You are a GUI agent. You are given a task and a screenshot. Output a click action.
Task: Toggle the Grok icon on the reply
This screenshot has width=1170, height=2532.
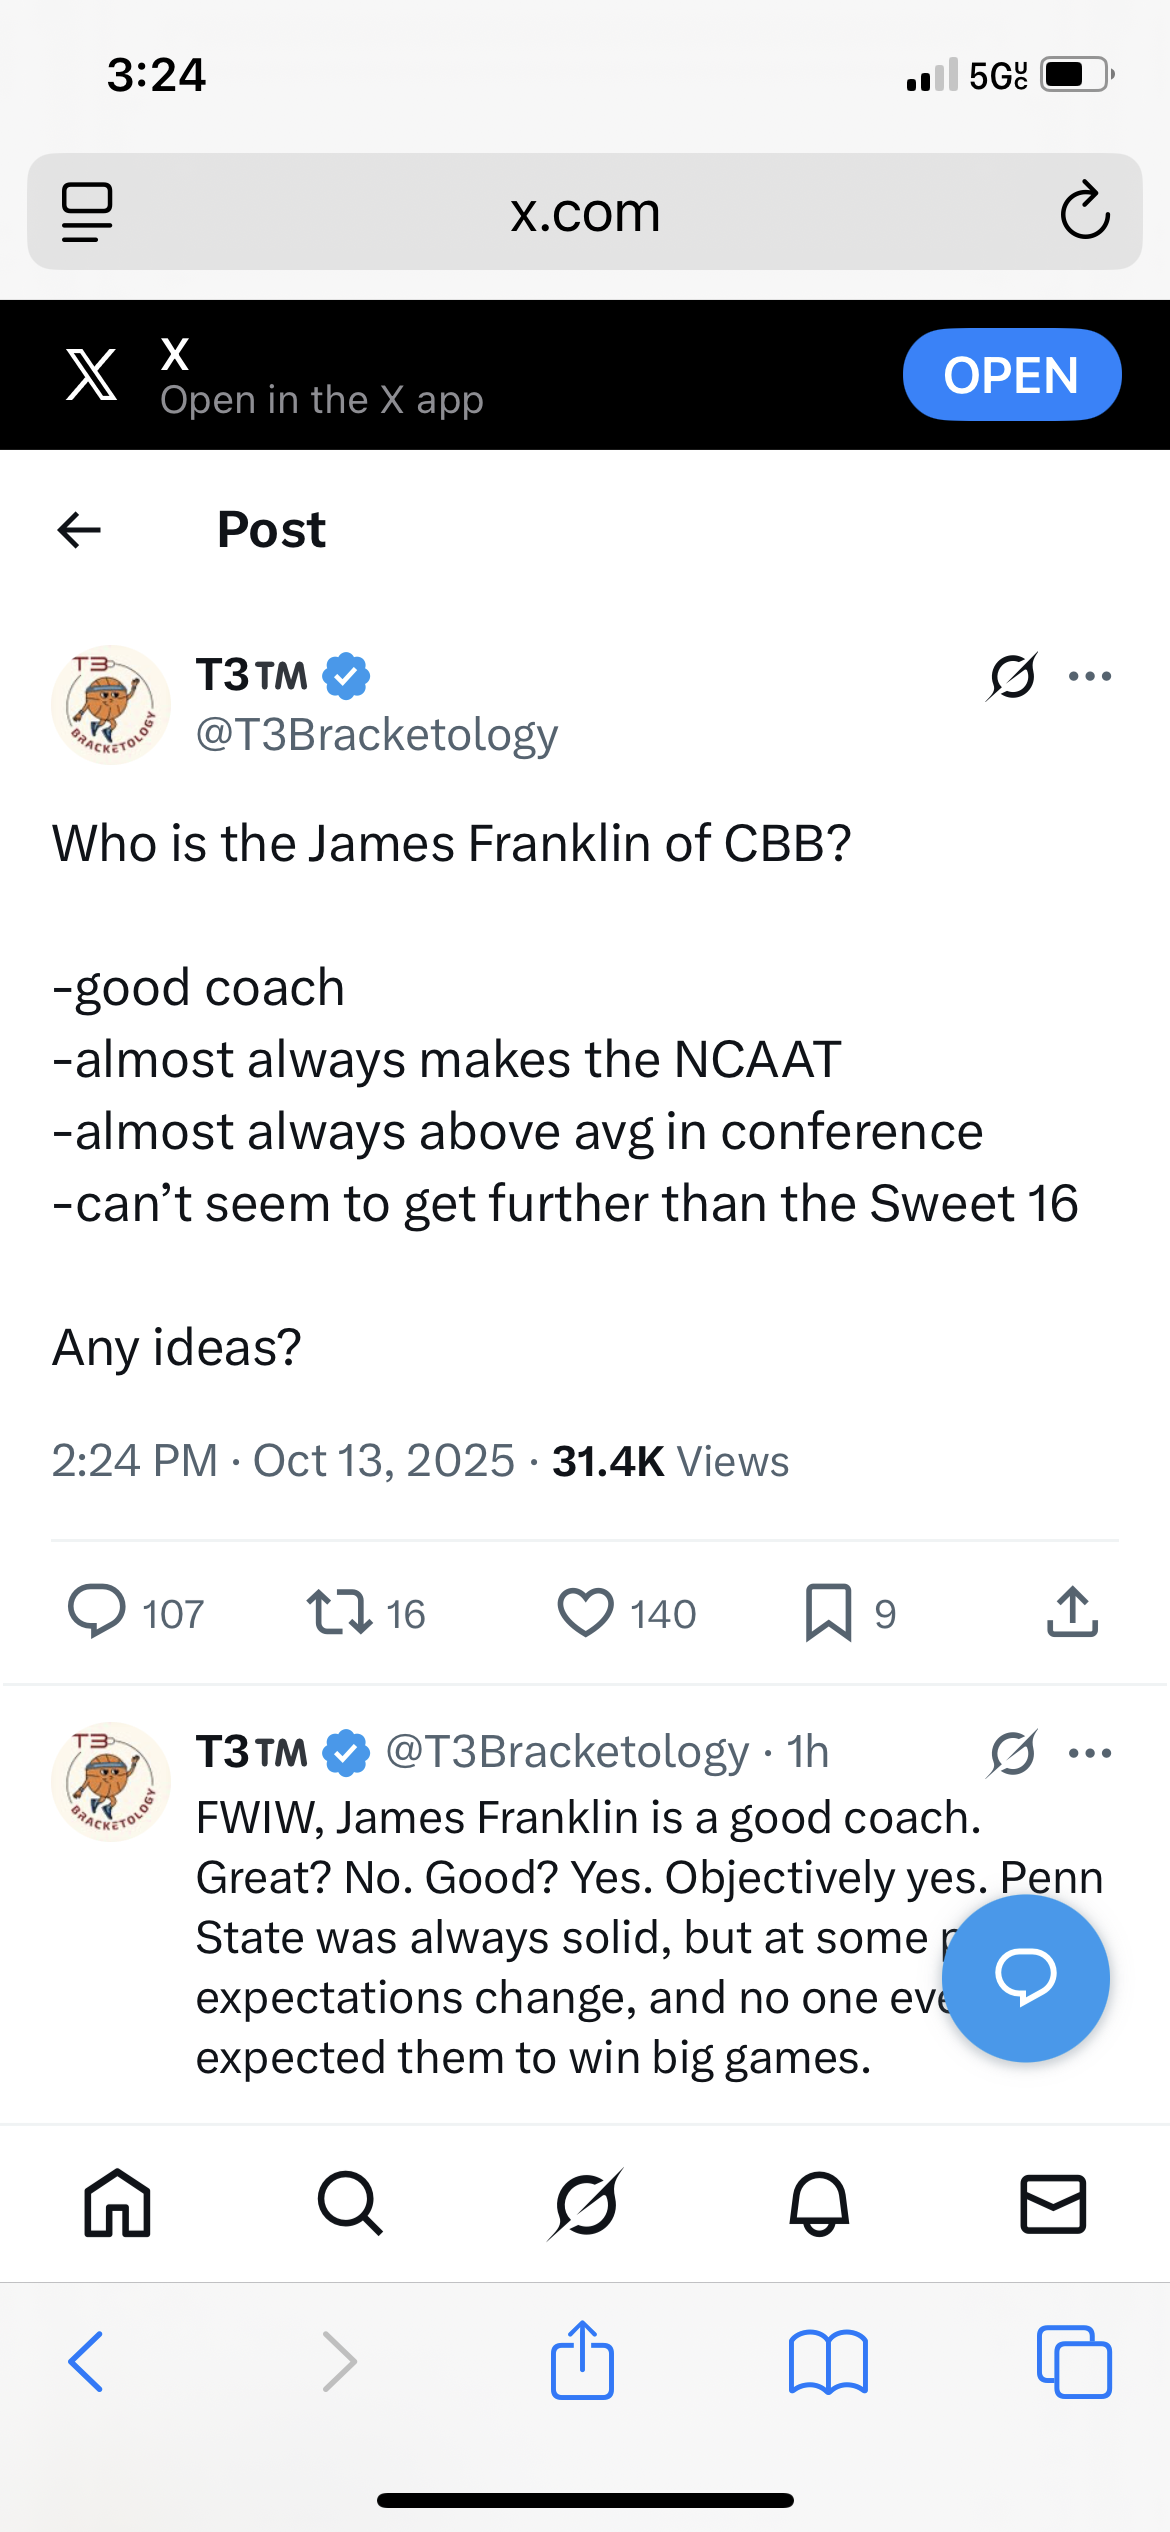coord(1012,1753)
